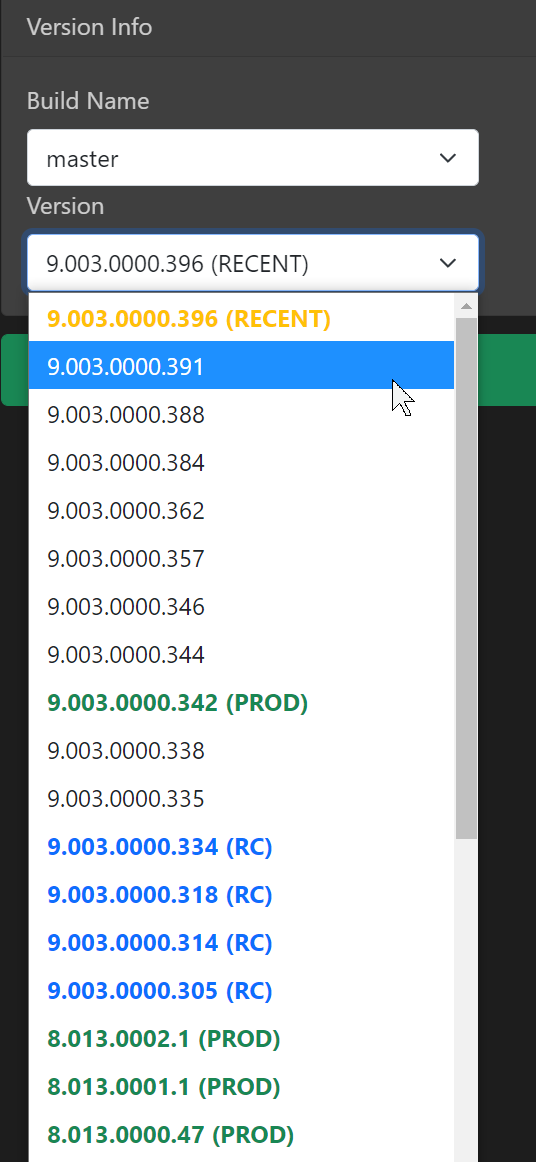This screenshot has width=536, height=1162.
Task: Select version 9.003.0000.391
Action: [x=242, y=365]
